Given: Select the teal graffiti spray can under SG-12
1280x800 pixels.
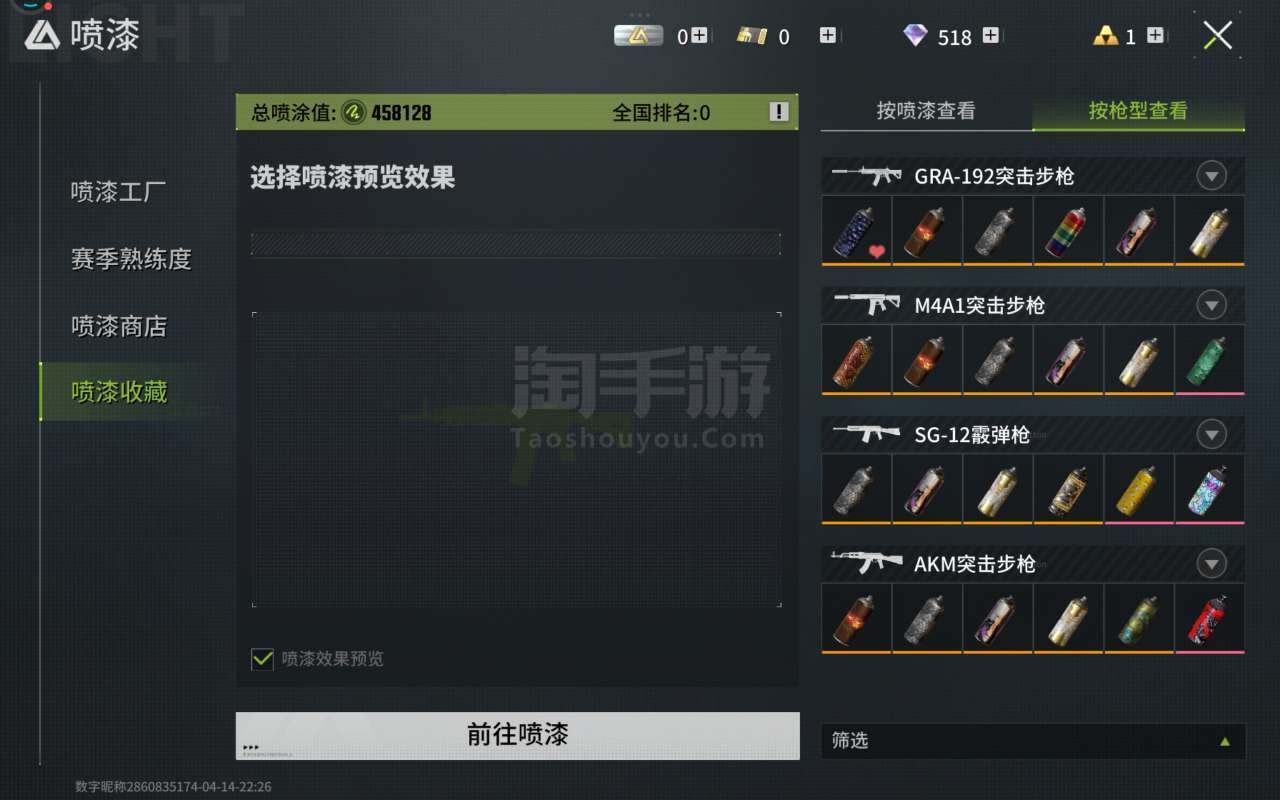Looking at the screenshot, I should point(1210,489).
